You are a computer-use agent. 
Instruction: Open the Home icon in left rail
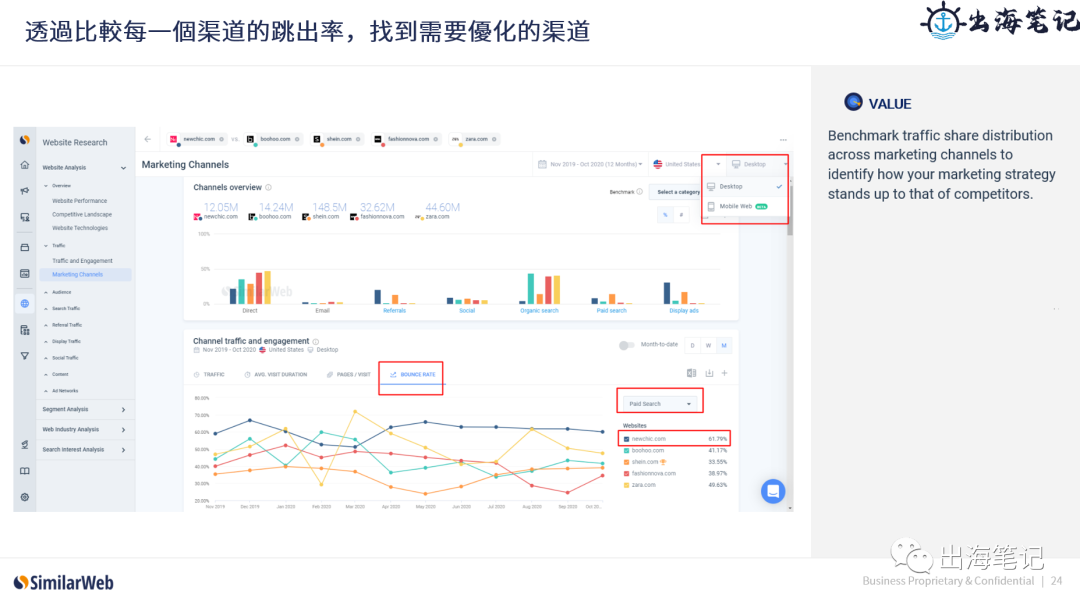click(x=25, y=165)
